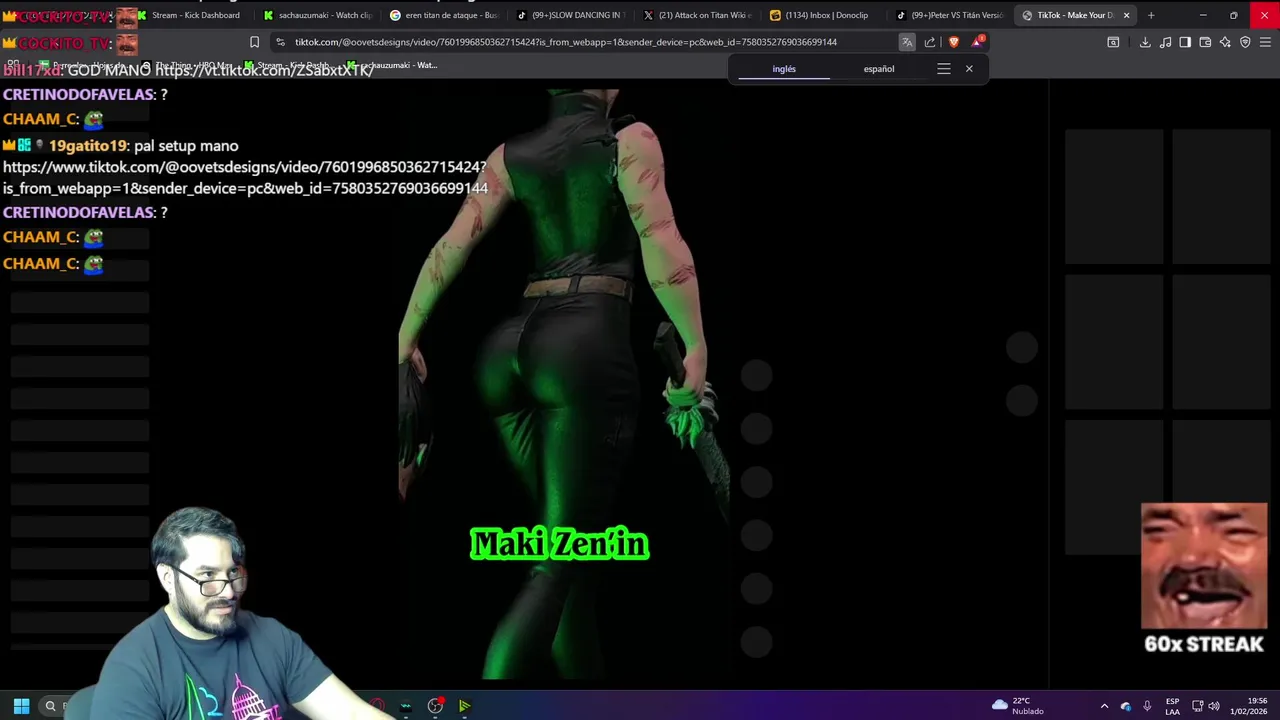
Task: Switch to Peter VS Titán TikTok tab
Action: tap(948, 15)
